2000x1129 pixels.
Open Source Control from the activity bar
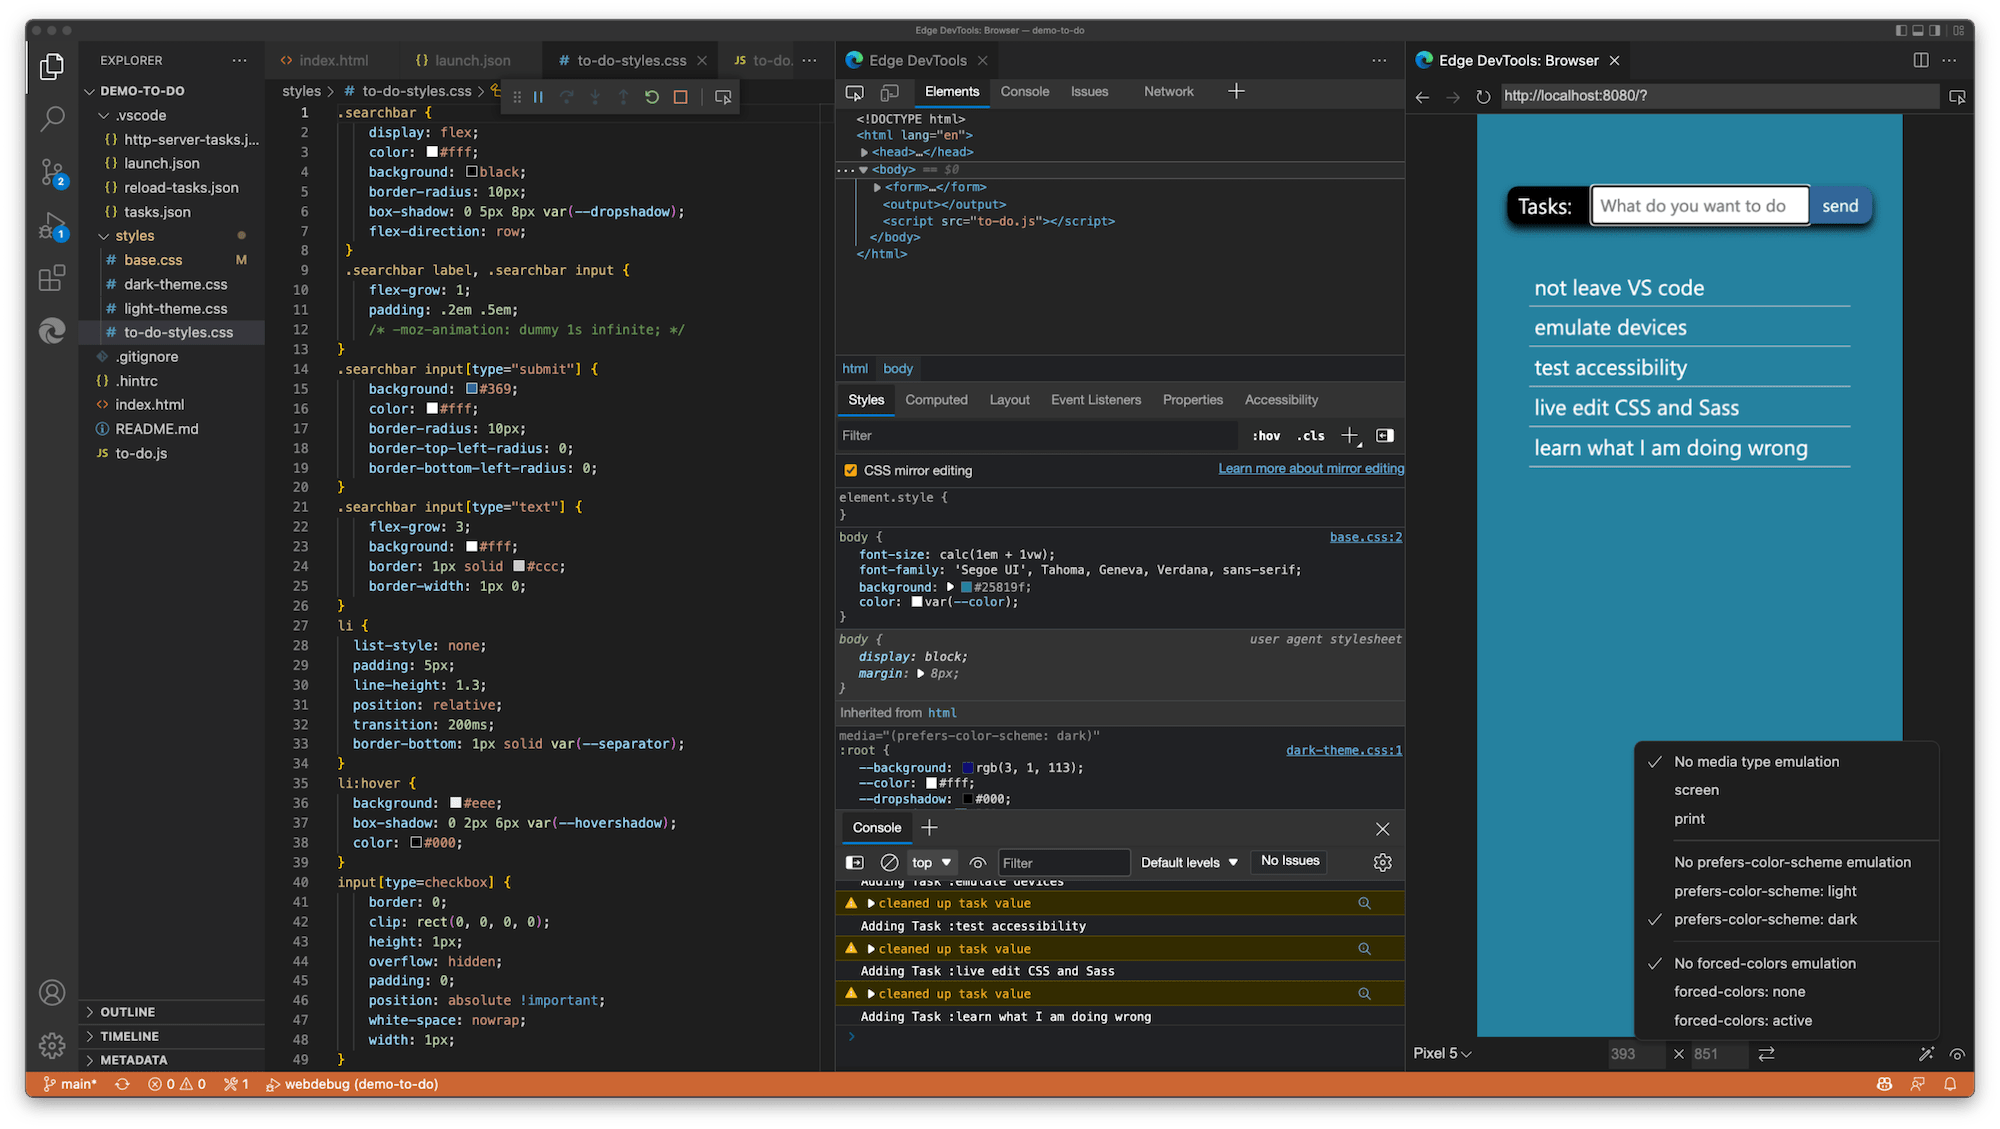pos(51,171)
